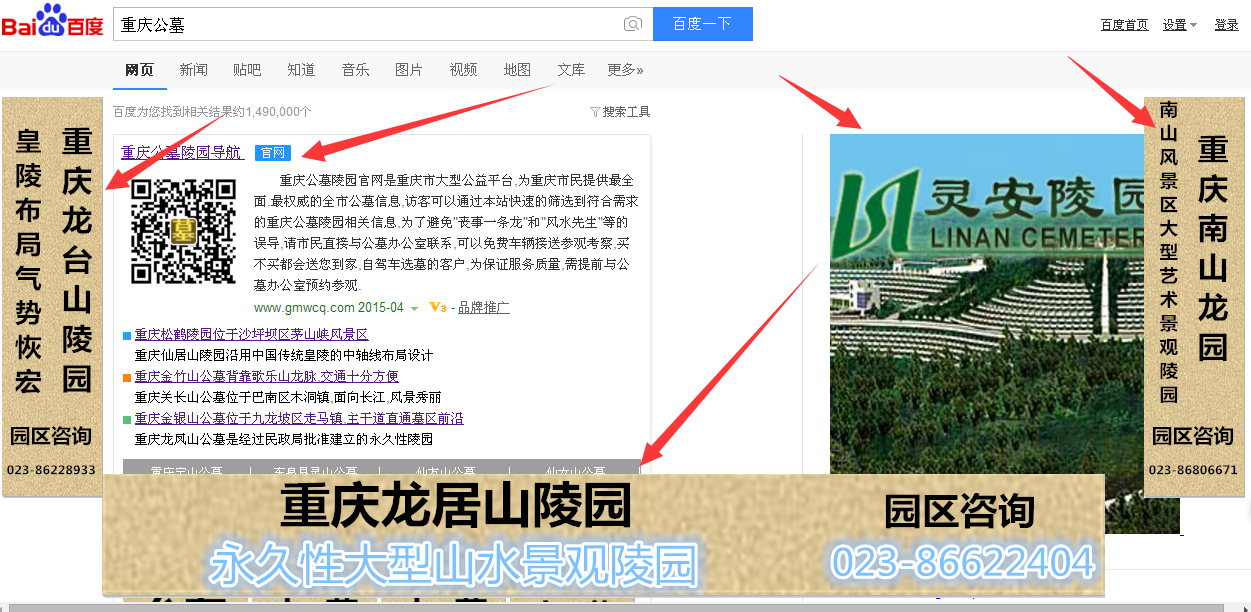Image resolution: width=1251 pixels, height=612 pixels.
Task: Open the 重庆金竹山公墓背靠歌乐山龙脉 link
Action: [267, 377]
